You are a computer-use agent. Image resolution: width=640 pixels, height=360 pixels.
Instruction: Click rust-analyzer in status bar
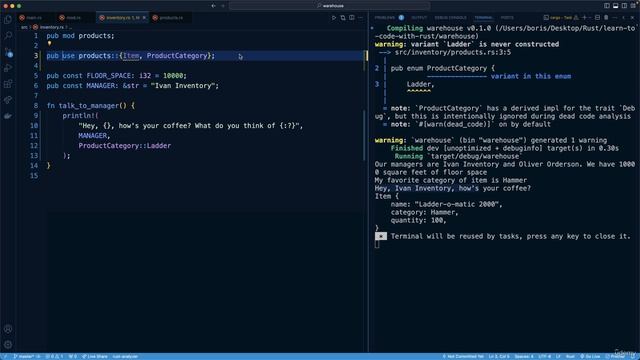pyautogui.click(x=125, y=356)
